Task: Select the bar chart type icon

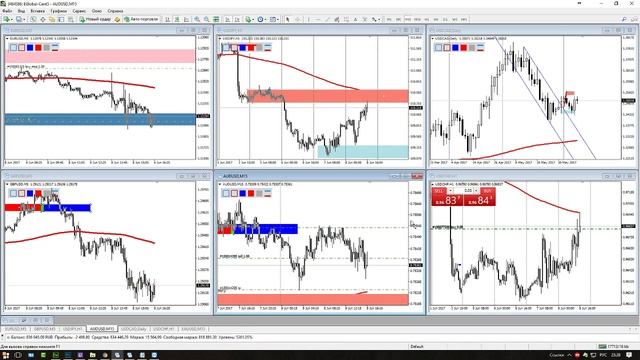Action: [x=168, y=19]
